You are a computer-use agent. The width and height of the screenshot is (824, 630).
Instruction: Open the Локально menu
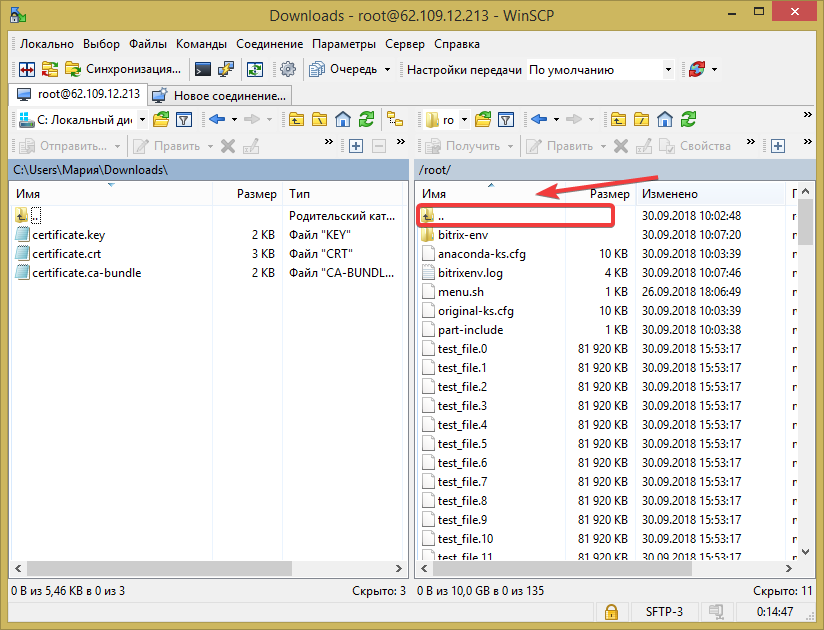pos(47,44)
